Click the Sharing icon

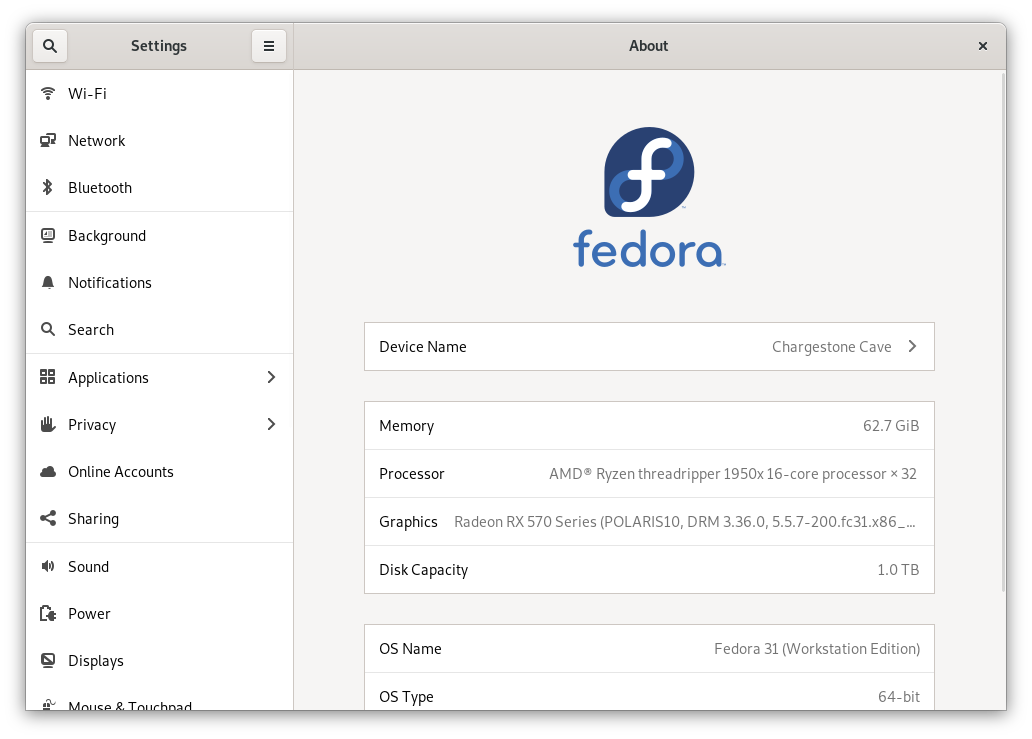click(47, 519)
